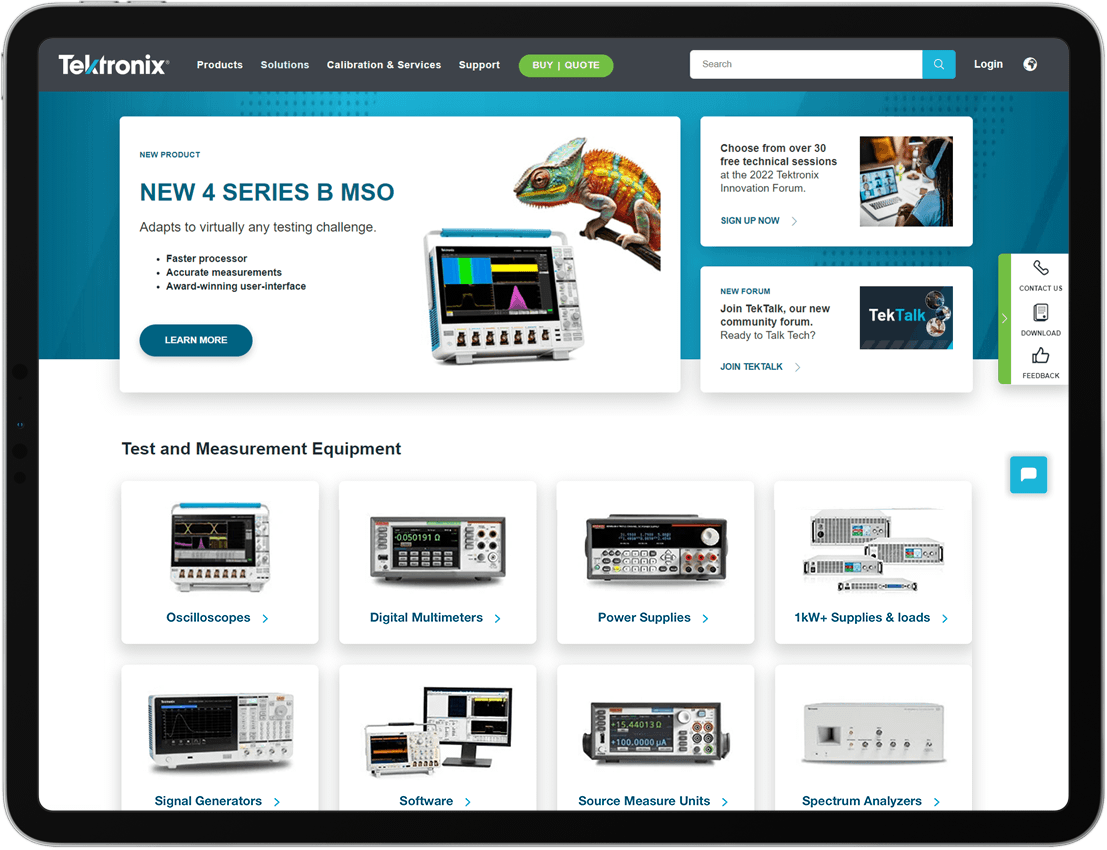Open the Oscilloscopes category link
Image resolution: width=1107 pixels, height=850 pixels.
pyautogui.click(x=208, y=618)
